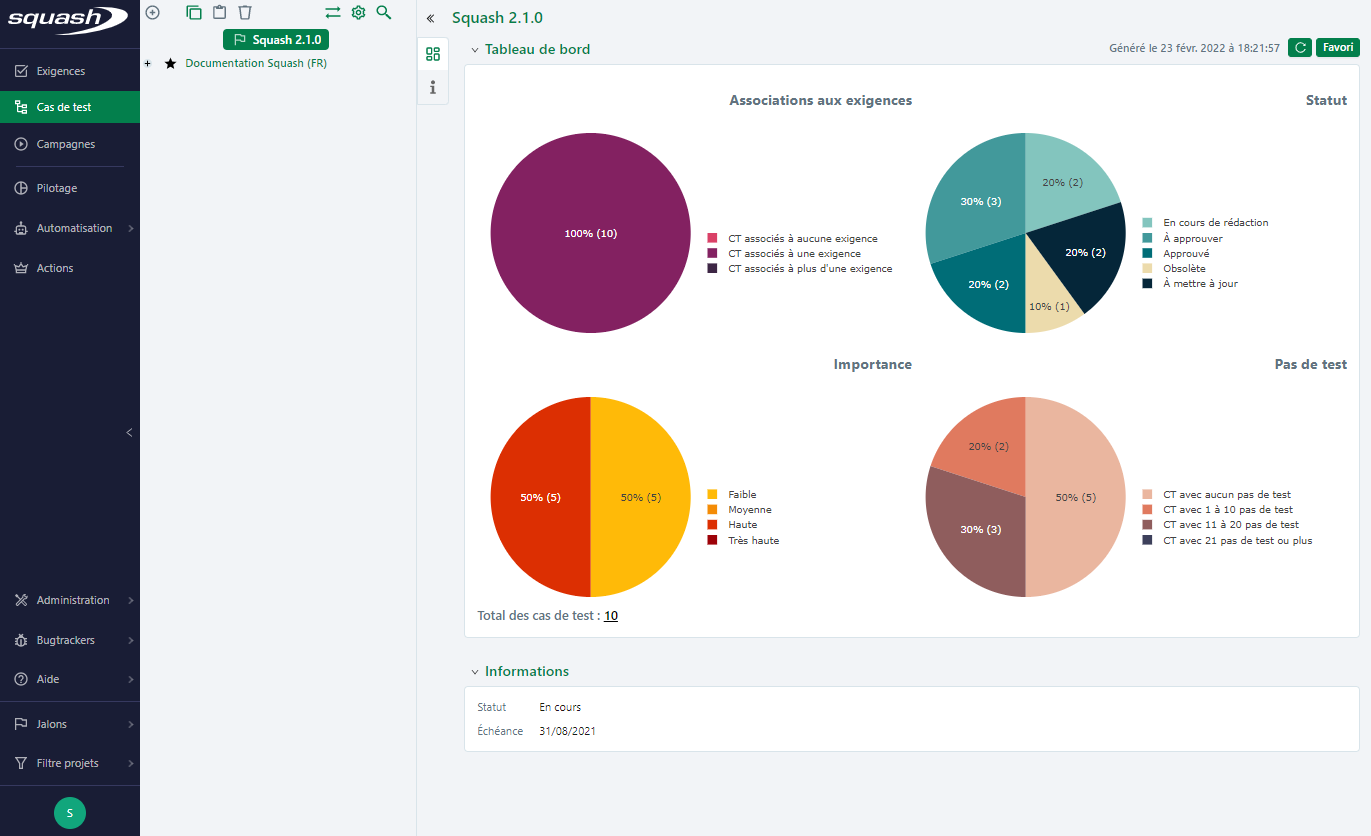
Task: Click the total test cases link 10
Action: (x=611, y=616)
